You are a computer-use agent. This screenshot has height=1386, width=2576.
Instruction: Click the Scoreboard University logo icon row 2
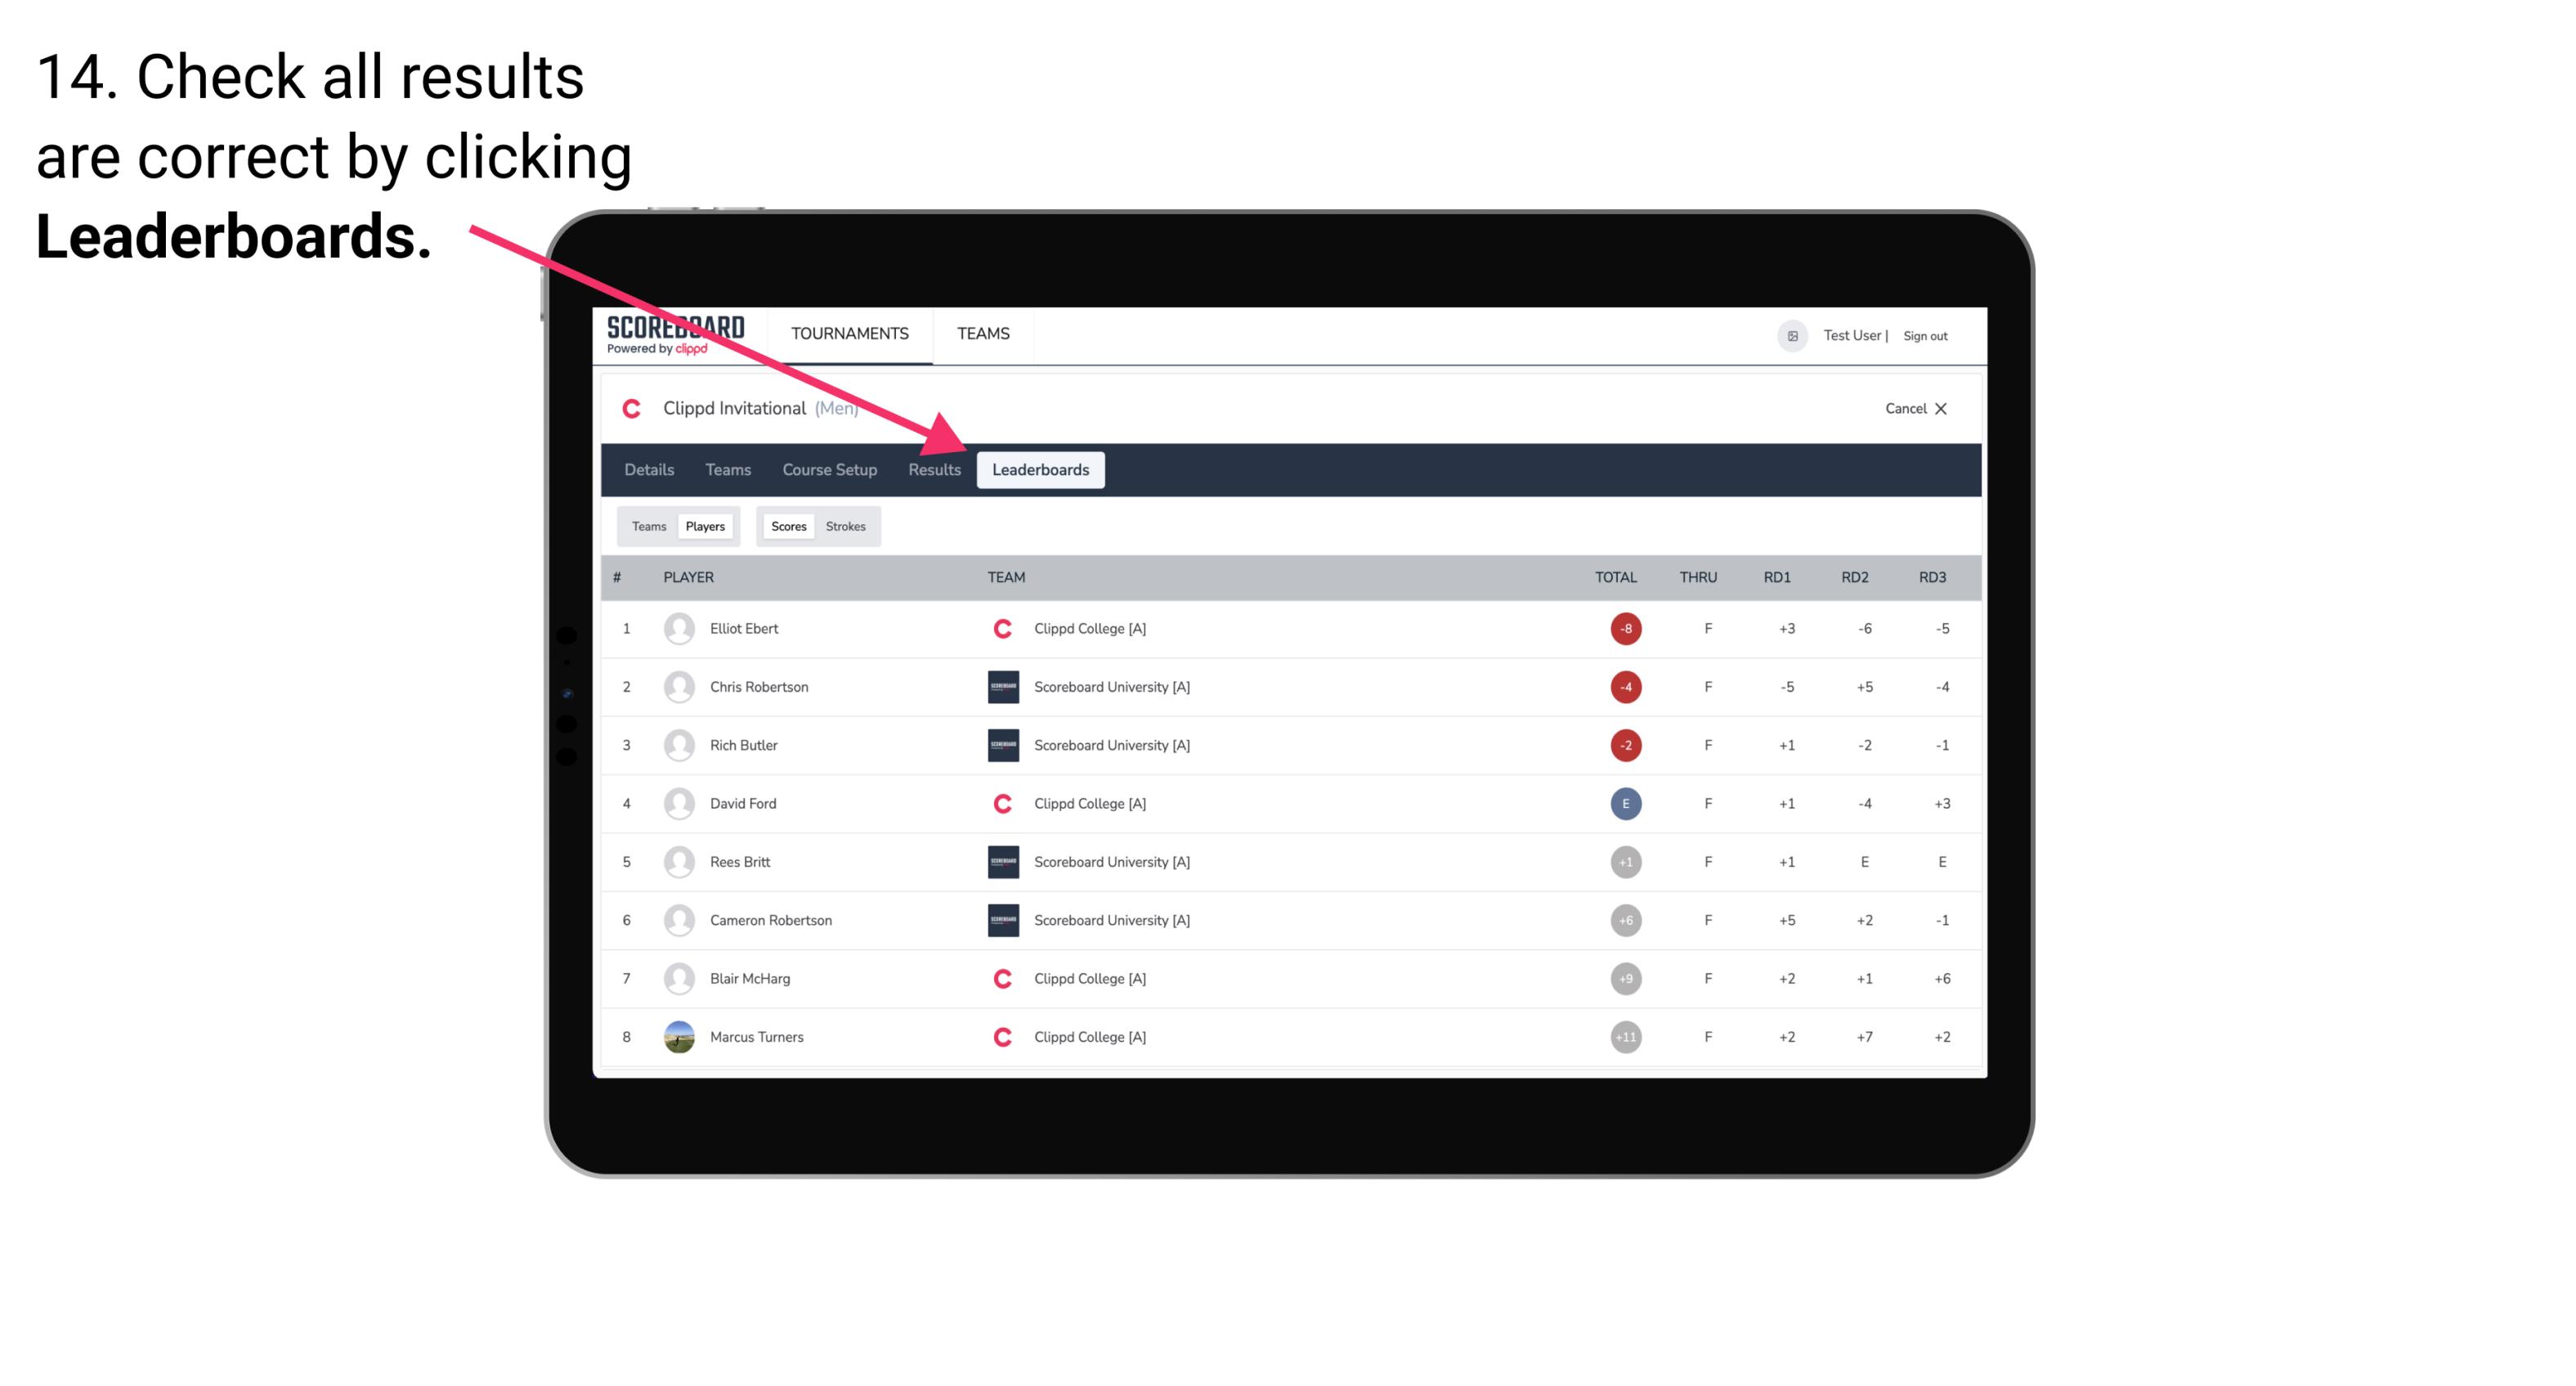pos(1000,686)
